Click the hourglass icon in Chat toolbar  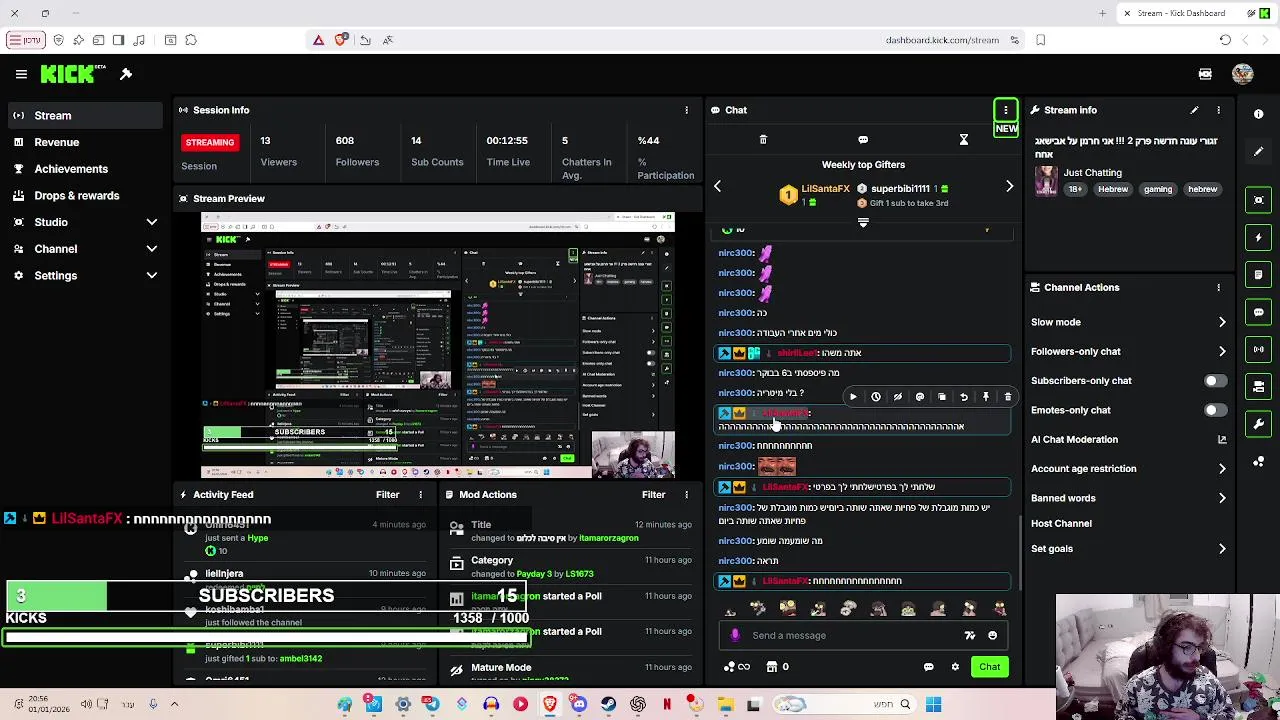[964, 140]
